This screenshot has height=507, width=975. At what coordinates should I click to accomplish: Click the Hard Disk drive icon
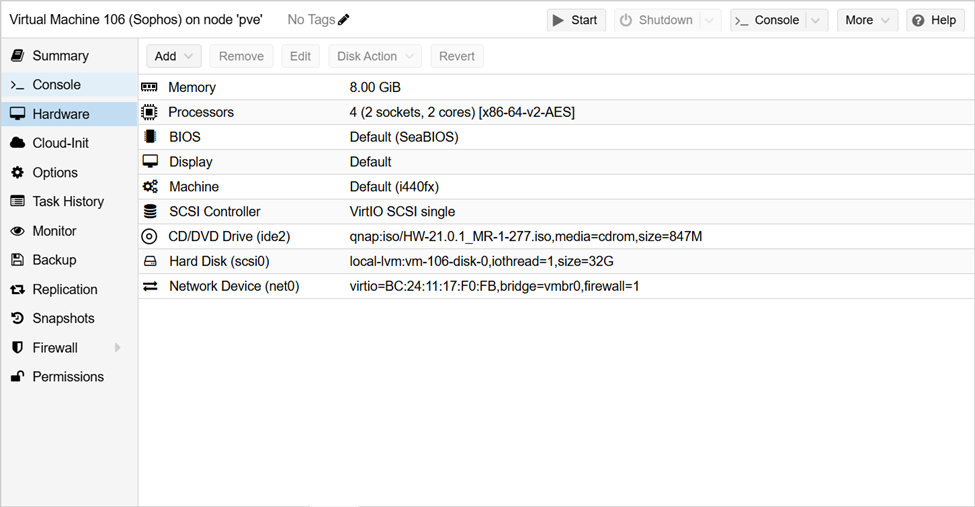[x=150, y=262]
